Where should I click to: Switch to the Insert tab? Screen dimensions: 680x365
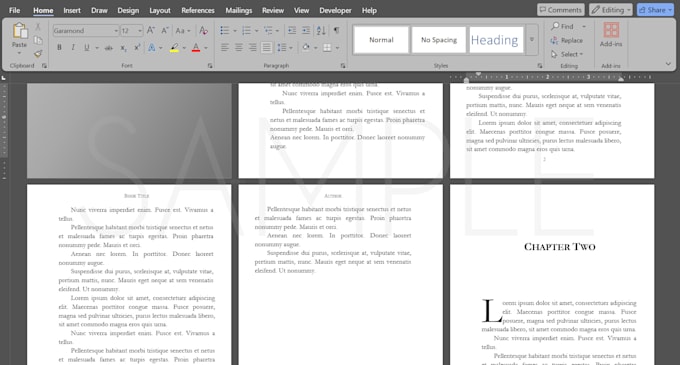tap(72, 10)
